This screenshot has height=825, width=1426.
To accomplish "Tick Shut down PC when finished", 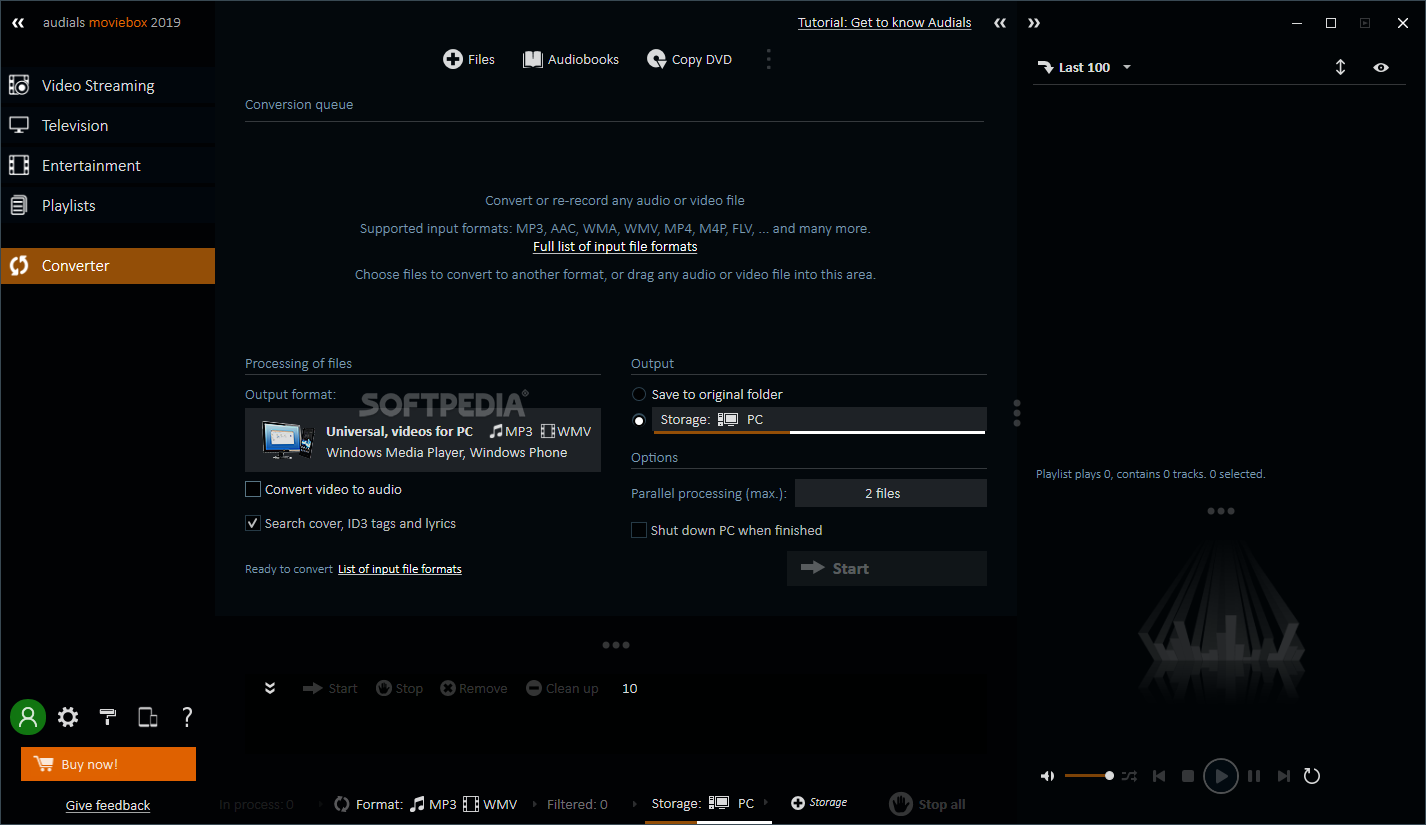I will (x=639, y=531).
